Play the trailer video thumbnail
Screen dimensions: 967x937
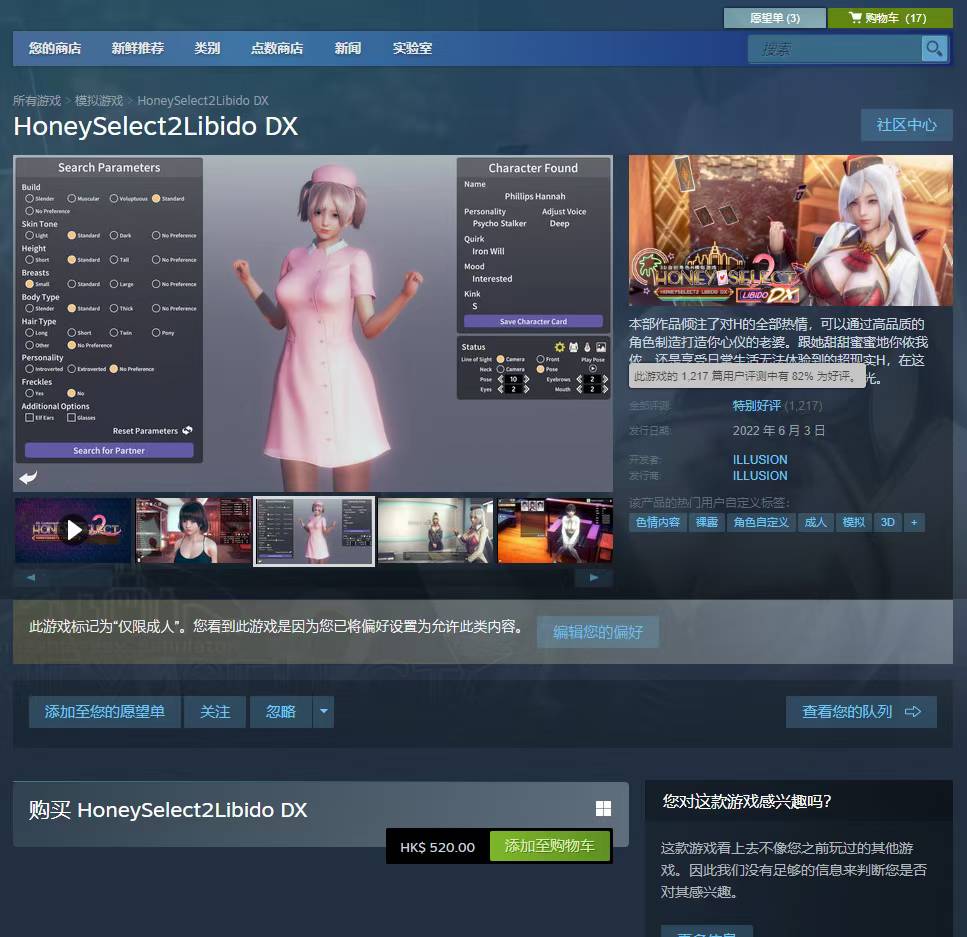[73, 530]
